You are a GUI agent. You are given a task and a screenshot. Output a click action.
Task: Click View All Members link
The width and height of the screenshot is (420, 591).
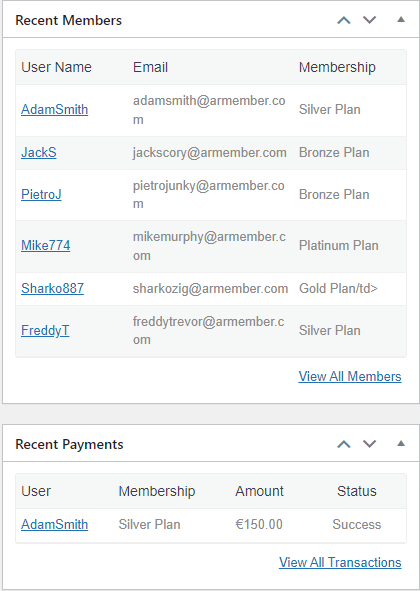(350, 377)
